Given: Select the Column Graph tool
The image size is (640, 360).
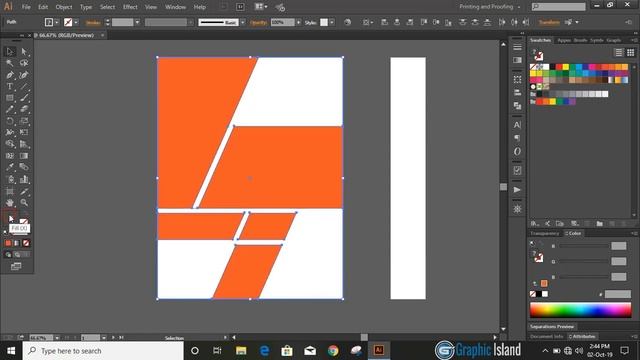Looking at the screenshot, I should click(24, 179).
